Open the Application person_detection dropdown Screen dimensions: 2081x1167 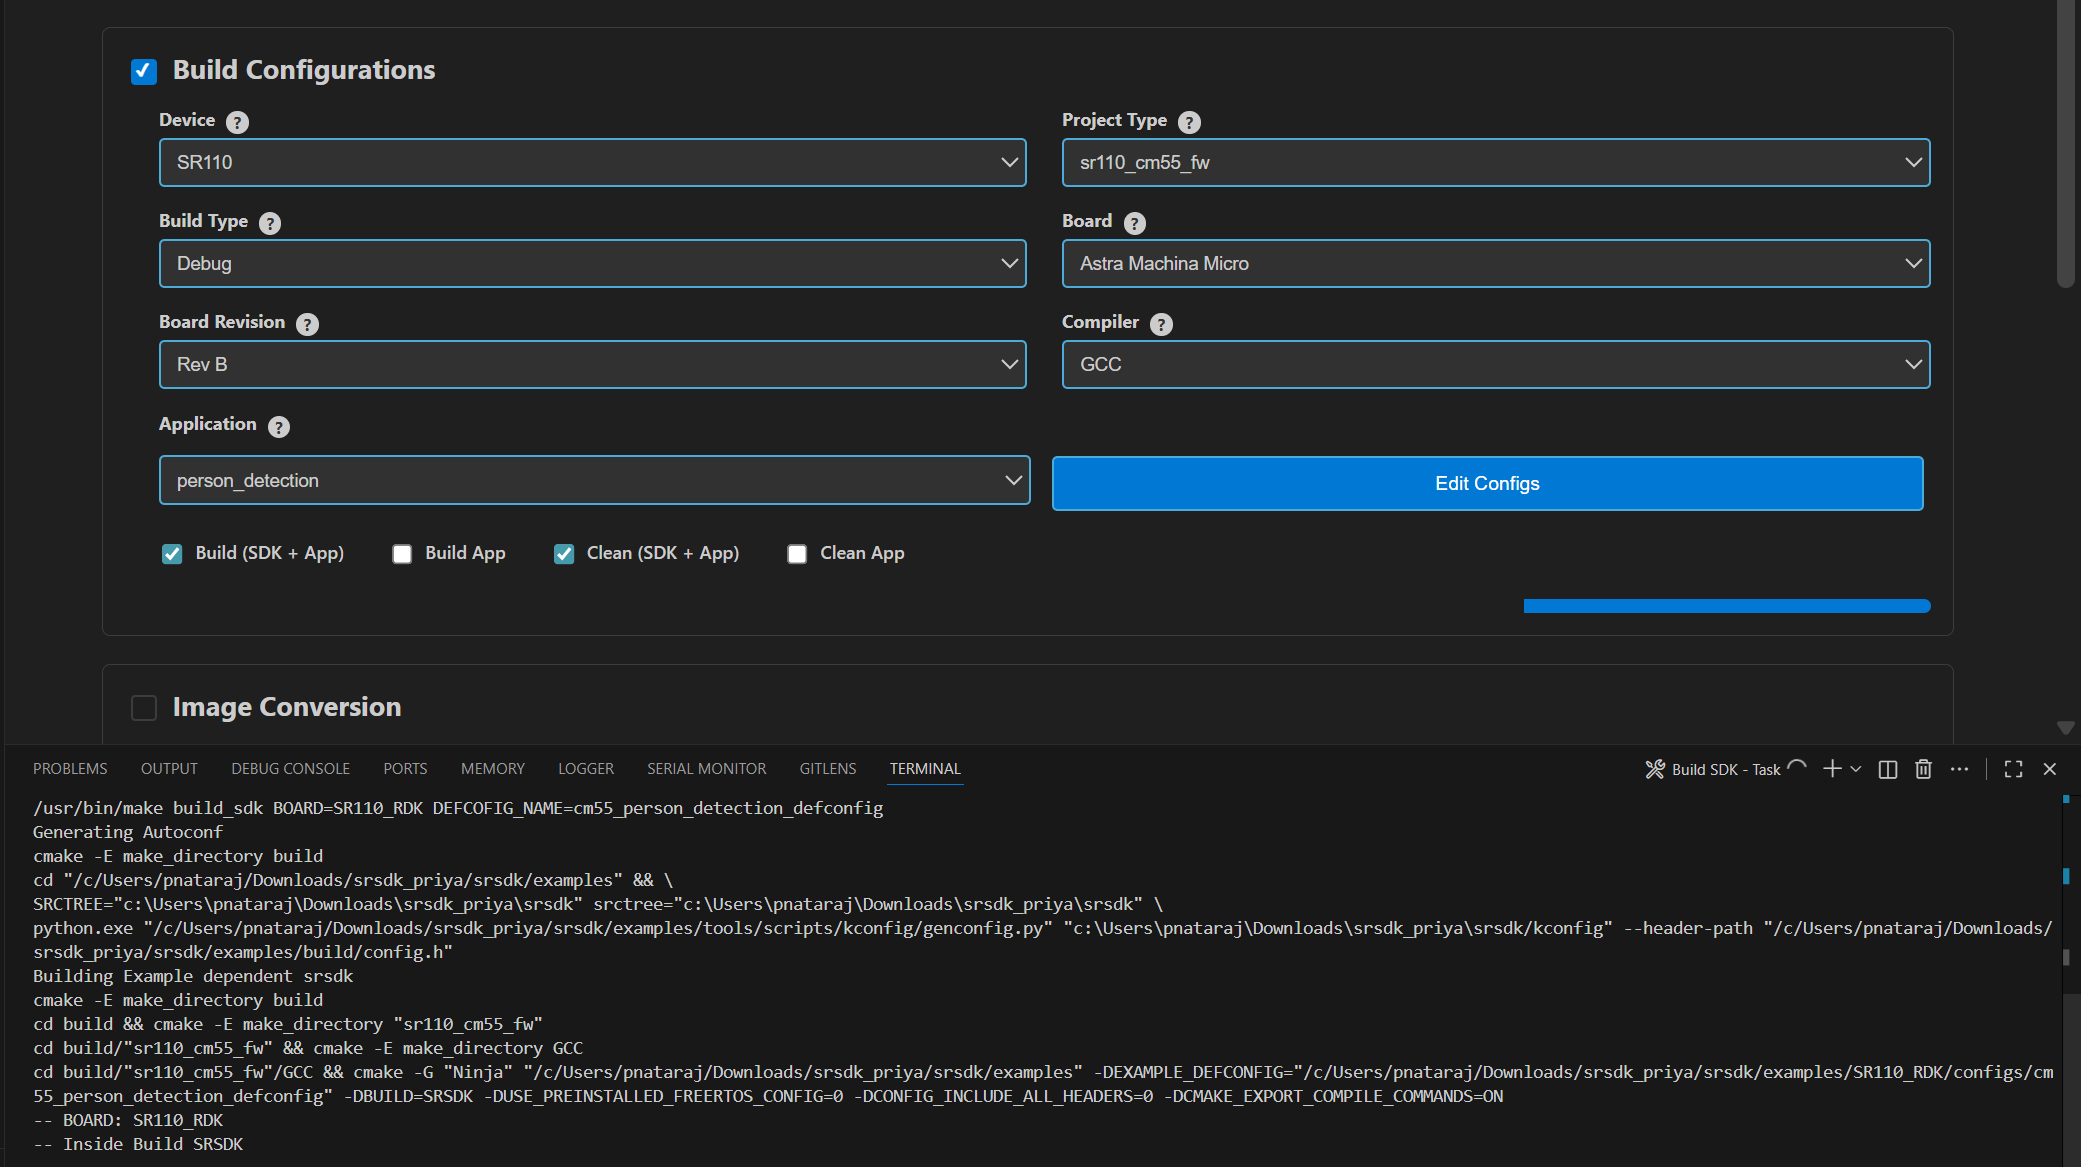(x=594, y=480)
